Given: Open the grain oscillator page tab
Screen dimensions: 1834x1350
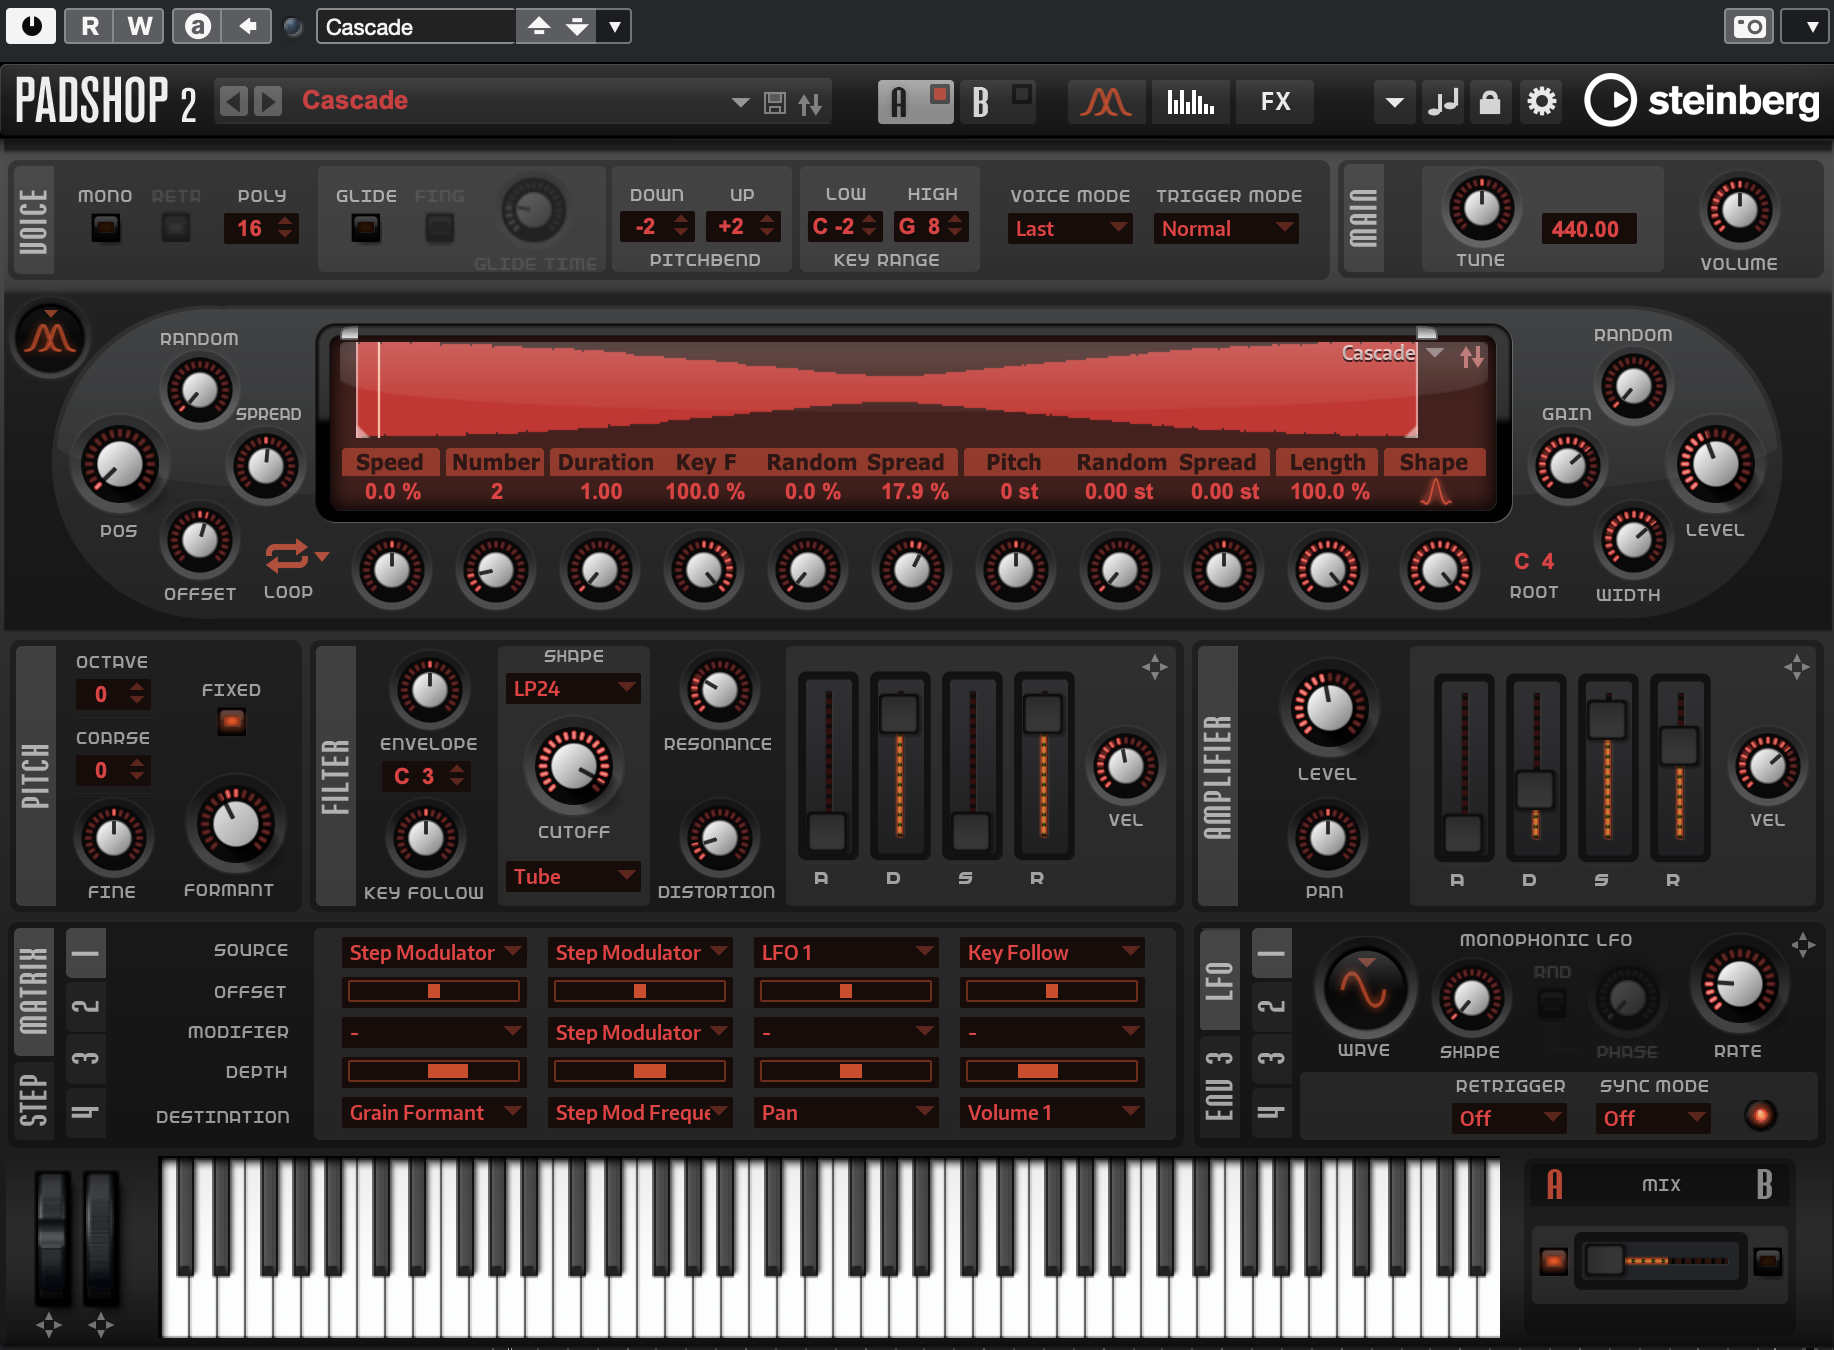Looking at the screenshot, I should [1105, 101].
